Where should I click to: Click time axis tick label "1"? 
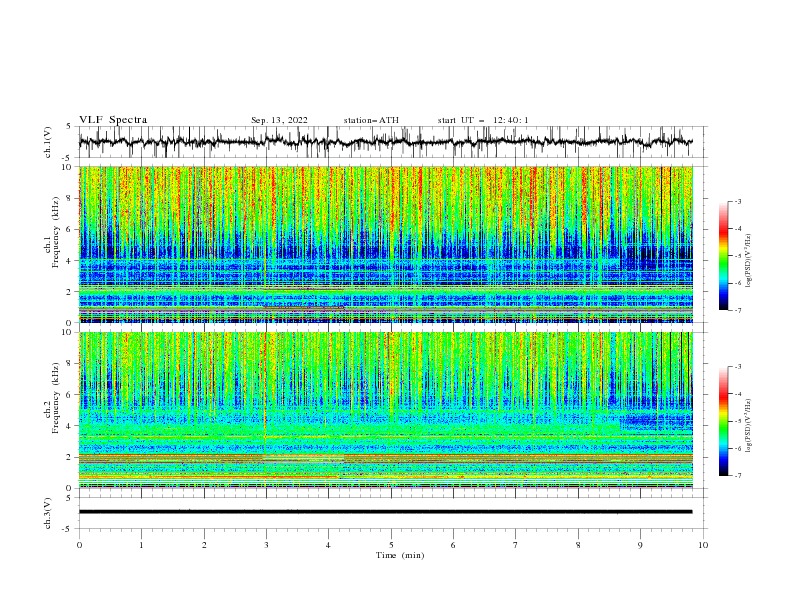point(141,545)
